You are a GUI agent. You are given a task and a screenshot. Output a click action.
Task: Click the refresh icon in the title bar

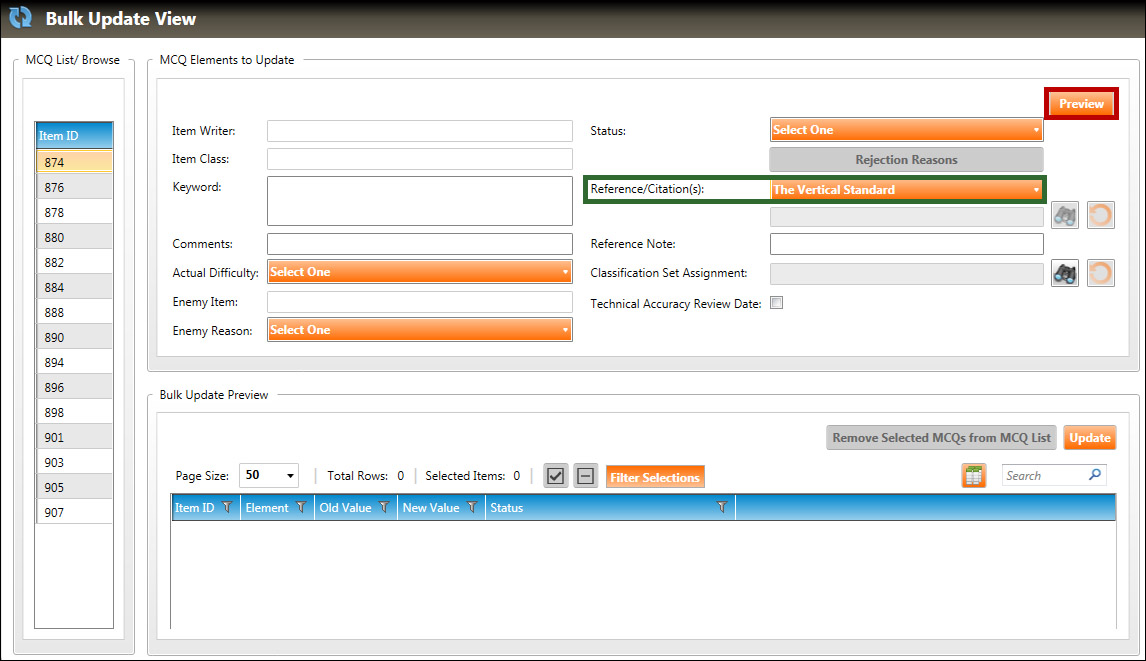click(21, 18)
